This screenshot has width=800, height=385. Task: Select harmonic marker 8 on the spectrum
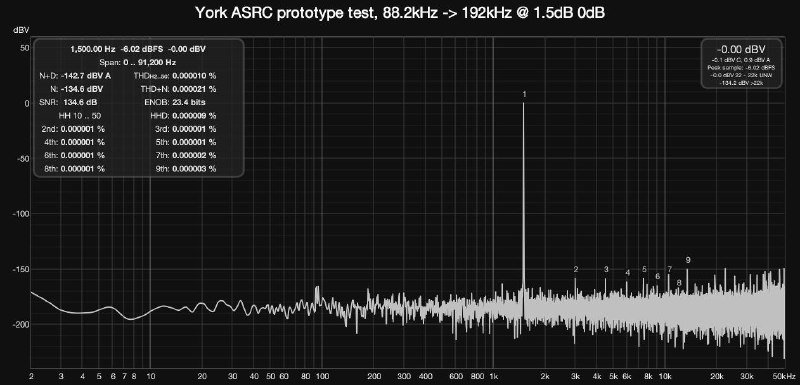(x=679, y=283)
